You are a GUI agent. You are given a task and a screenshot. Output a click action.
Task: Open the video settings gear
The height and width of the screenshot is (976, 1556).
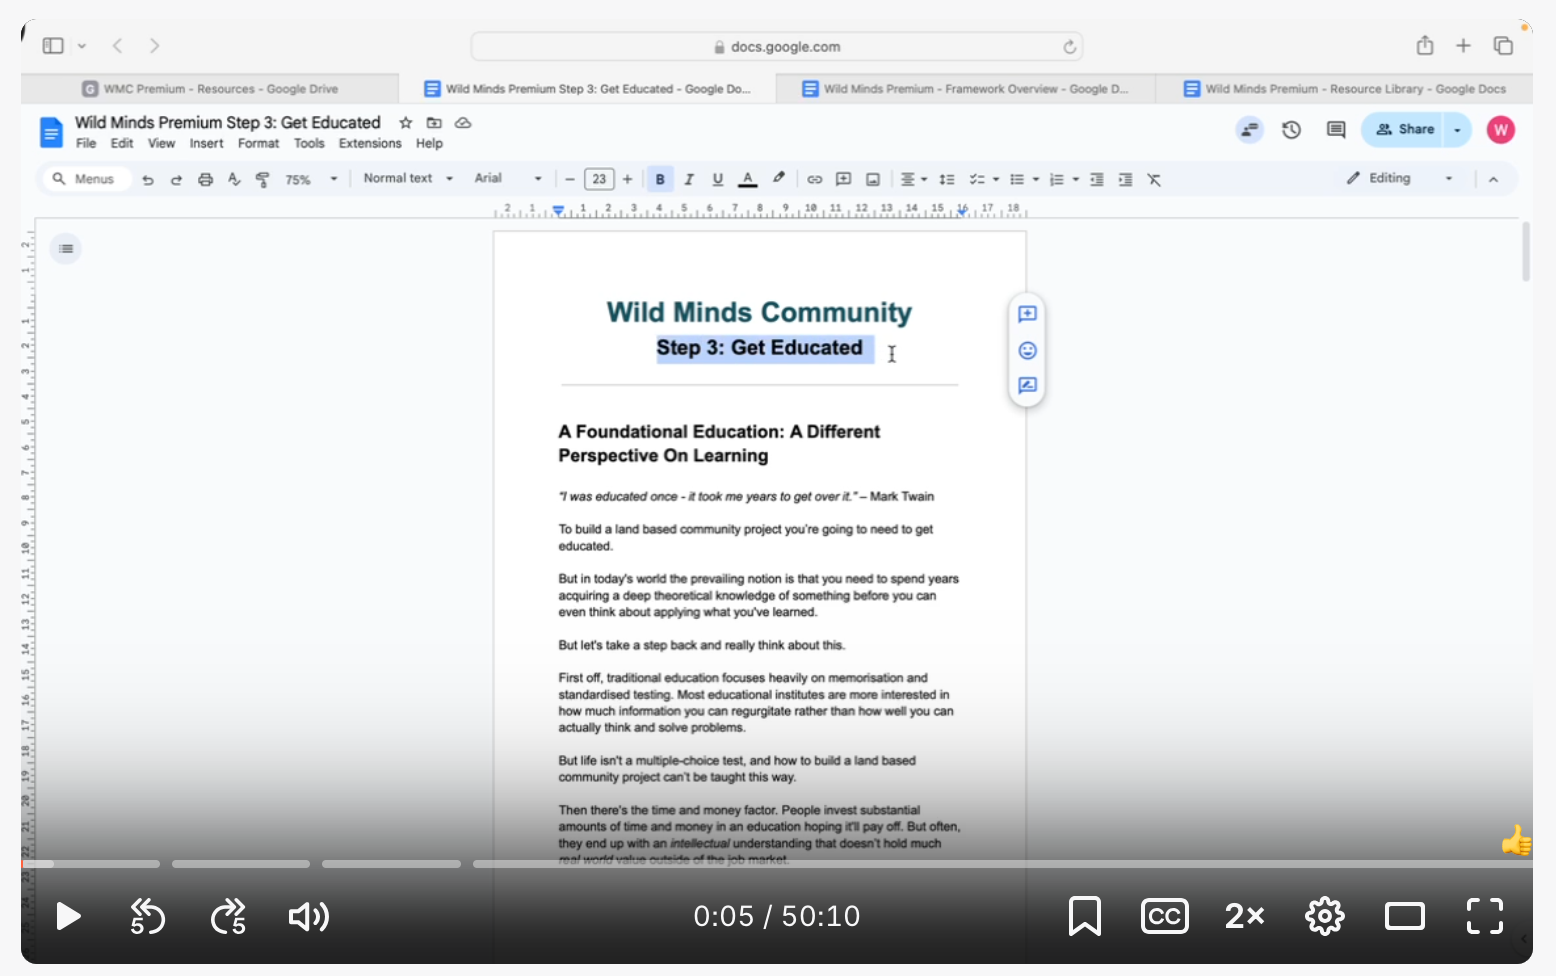pyautogui.click(x=1325, y=916)
